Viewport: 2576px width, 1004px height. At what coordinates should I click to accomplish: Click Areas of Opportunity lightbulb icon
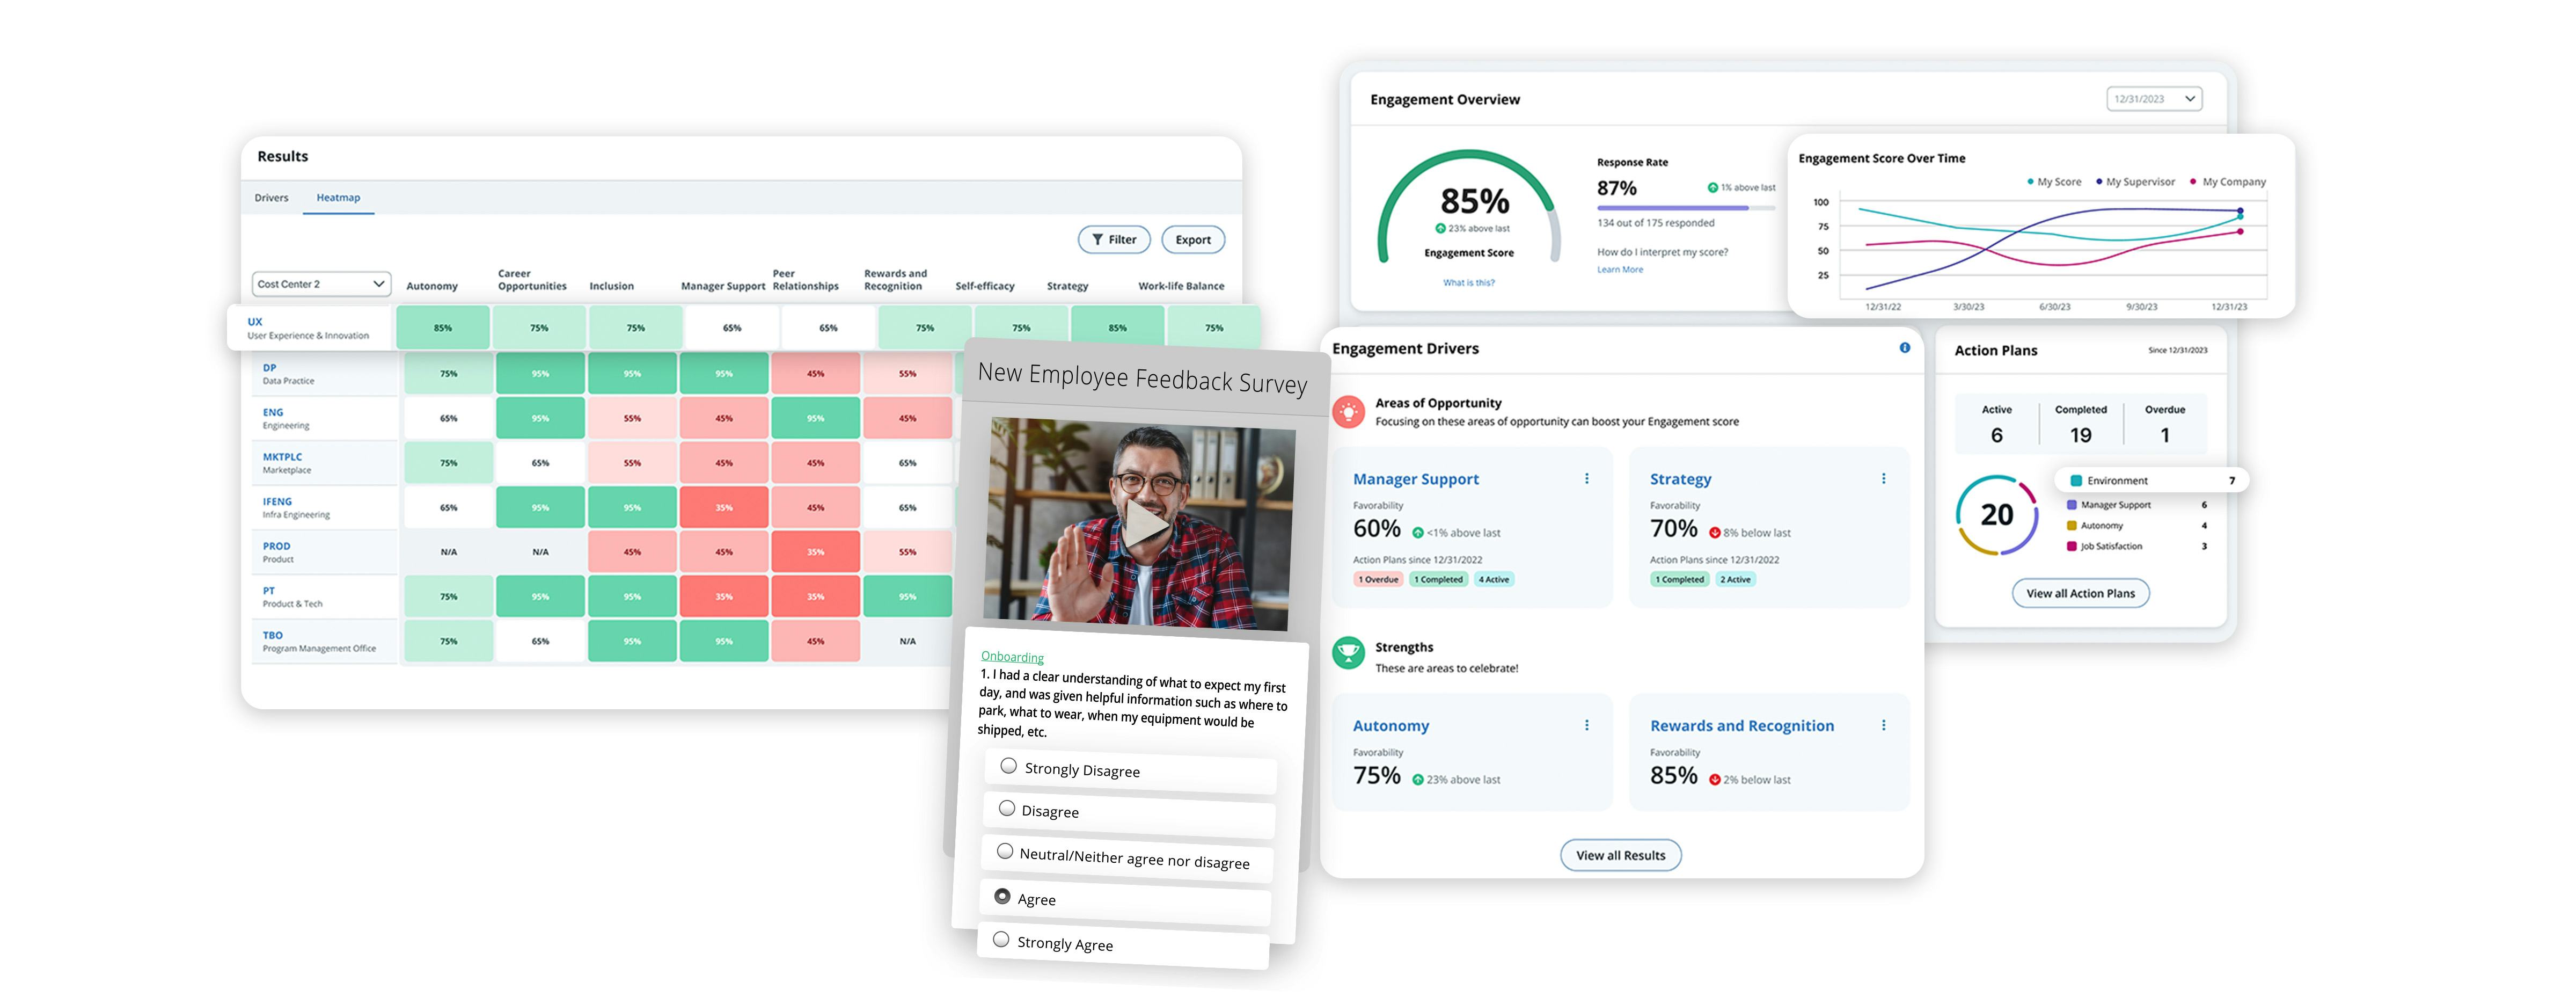tap(1348, 411)
